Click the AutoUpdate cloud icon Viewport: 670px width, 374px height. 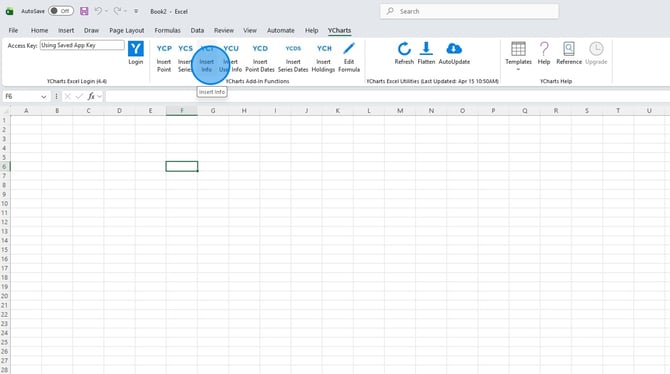point(454,48)
